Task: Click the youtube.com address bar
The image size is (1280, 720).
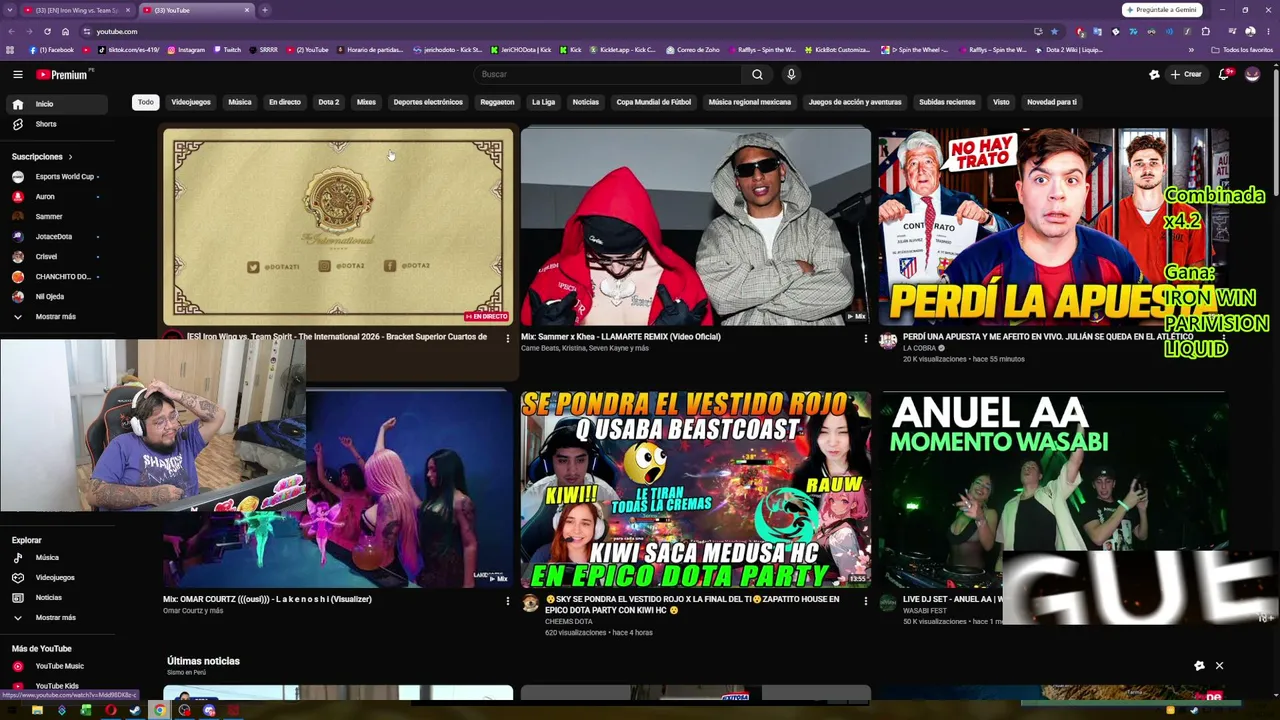Action: tap(560, 32)
